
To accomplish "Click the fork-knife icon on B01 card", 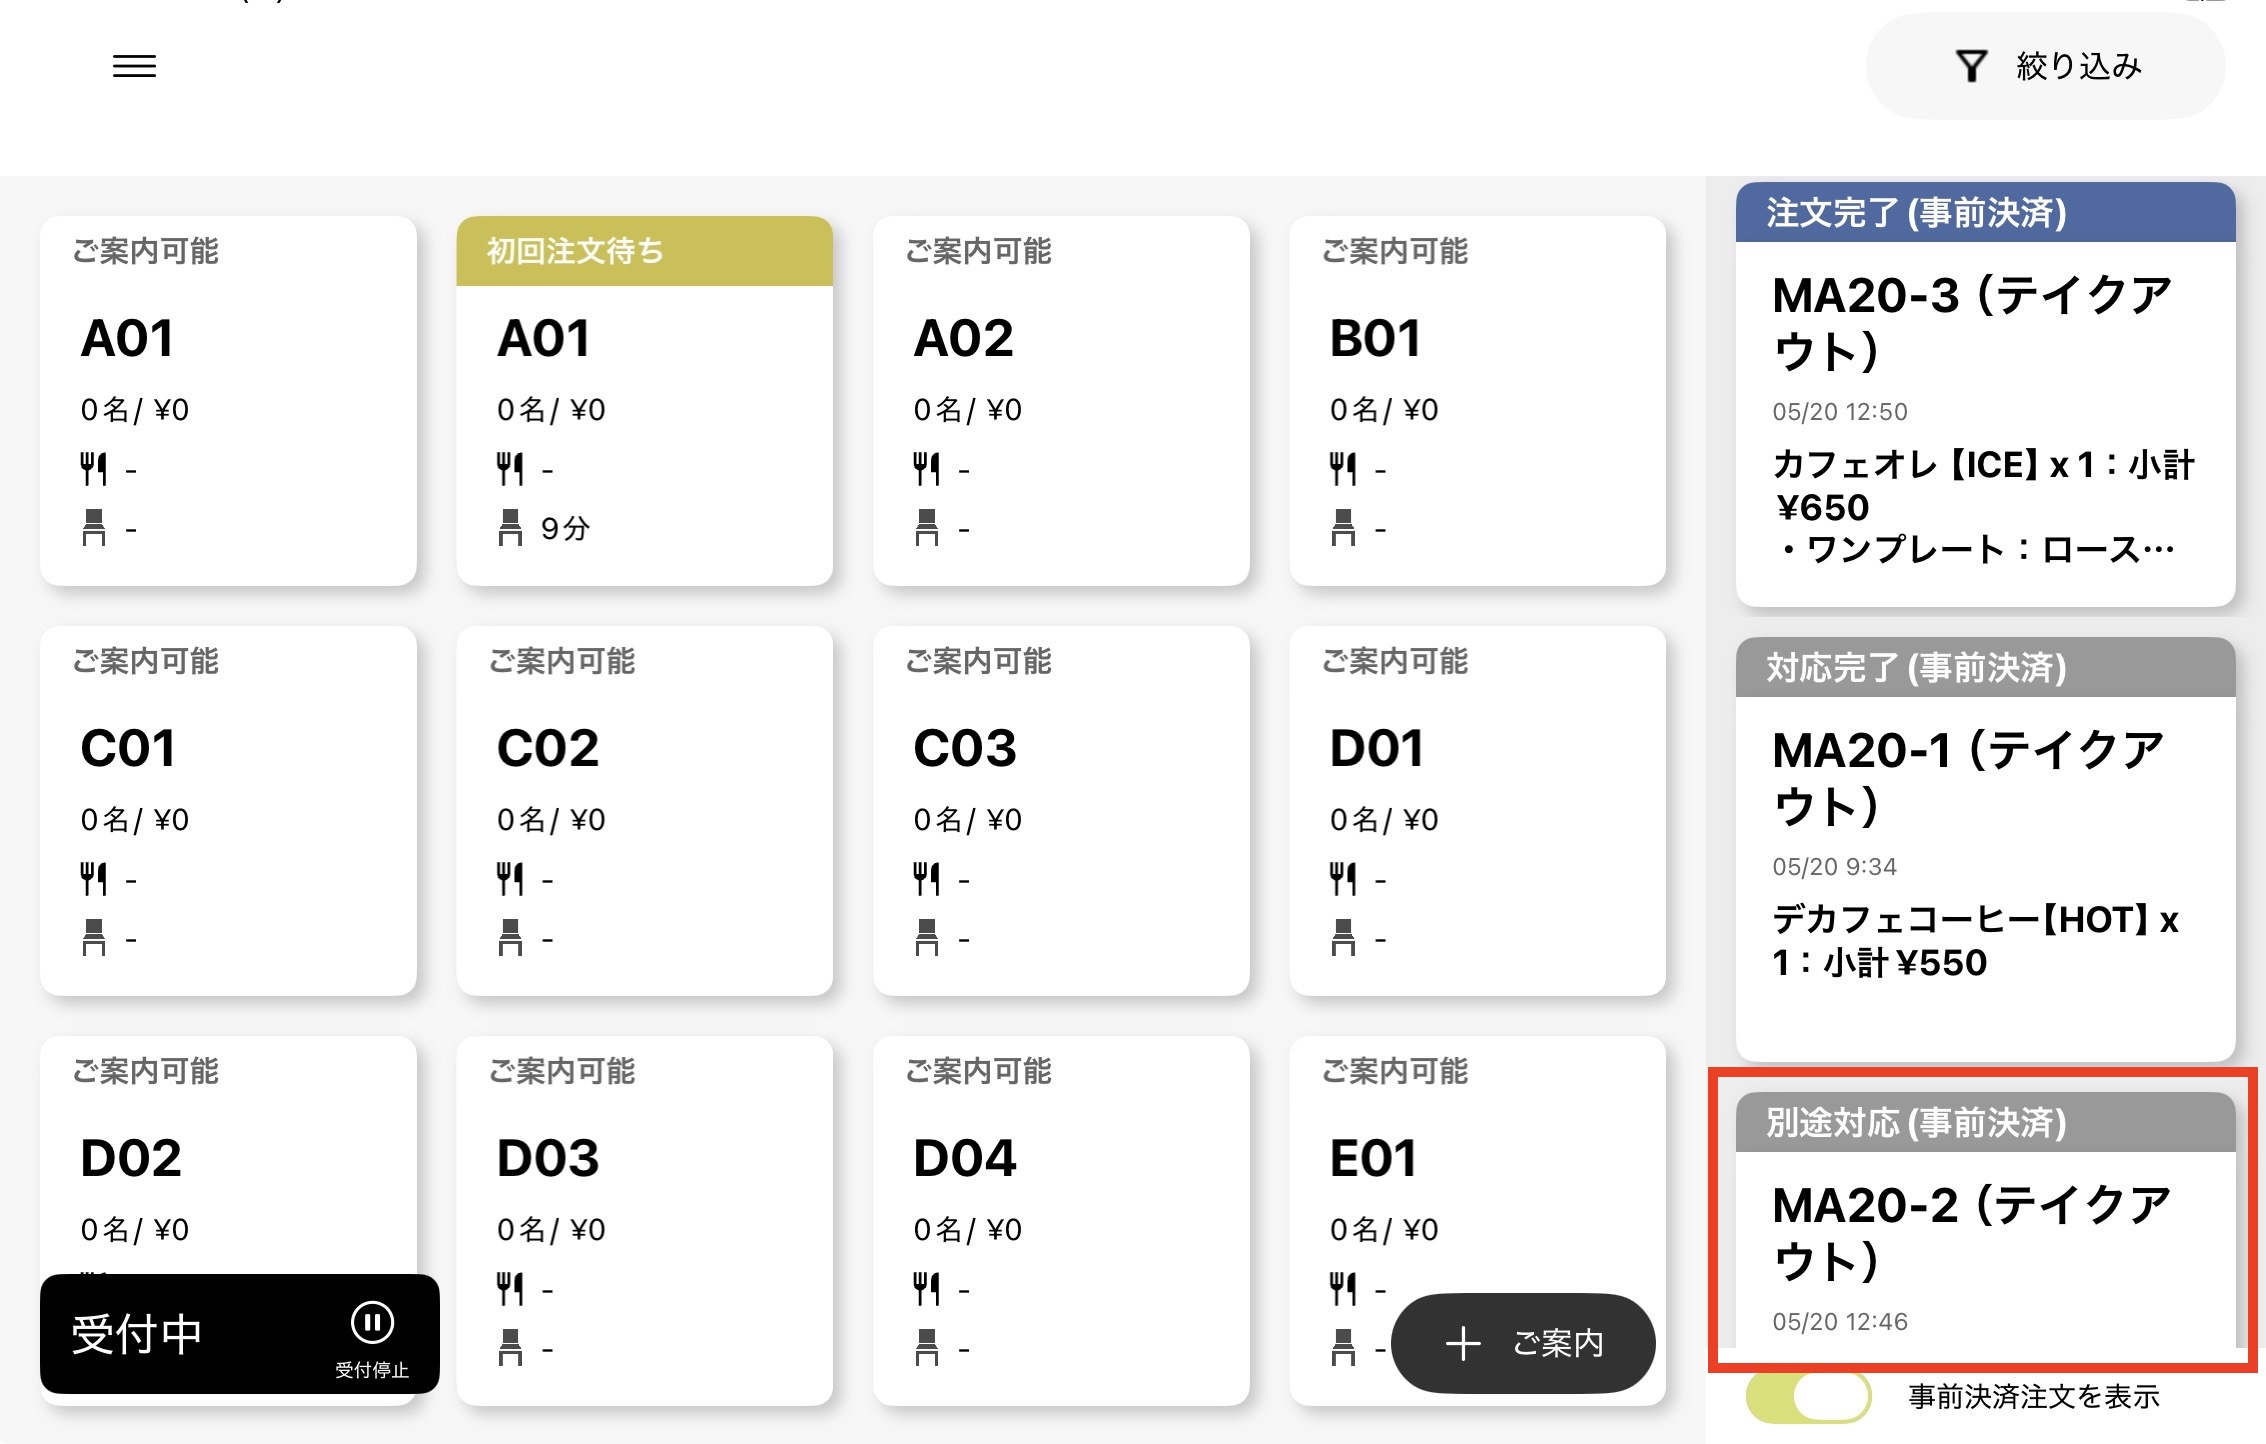I will [1343, 468].
